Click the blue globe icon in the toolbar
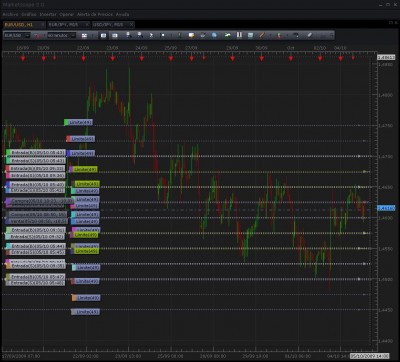The image size is (400, 362). tap(214, 35)
